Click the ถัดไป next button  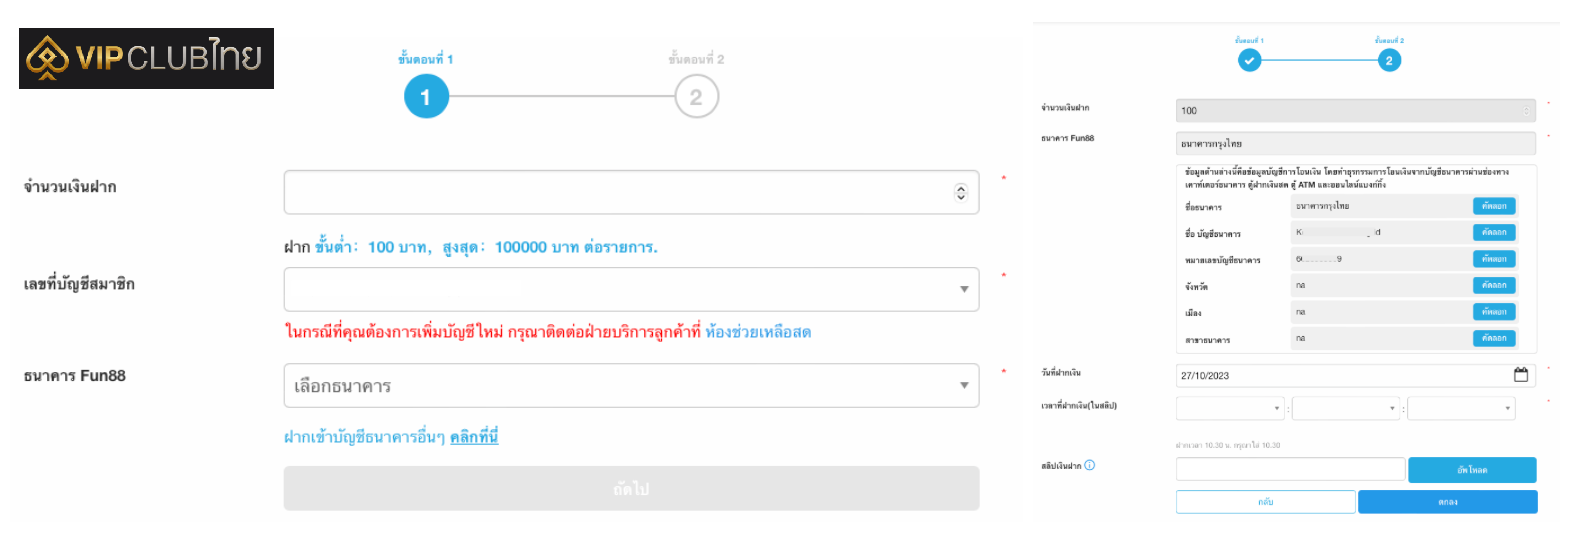(631, 488)
